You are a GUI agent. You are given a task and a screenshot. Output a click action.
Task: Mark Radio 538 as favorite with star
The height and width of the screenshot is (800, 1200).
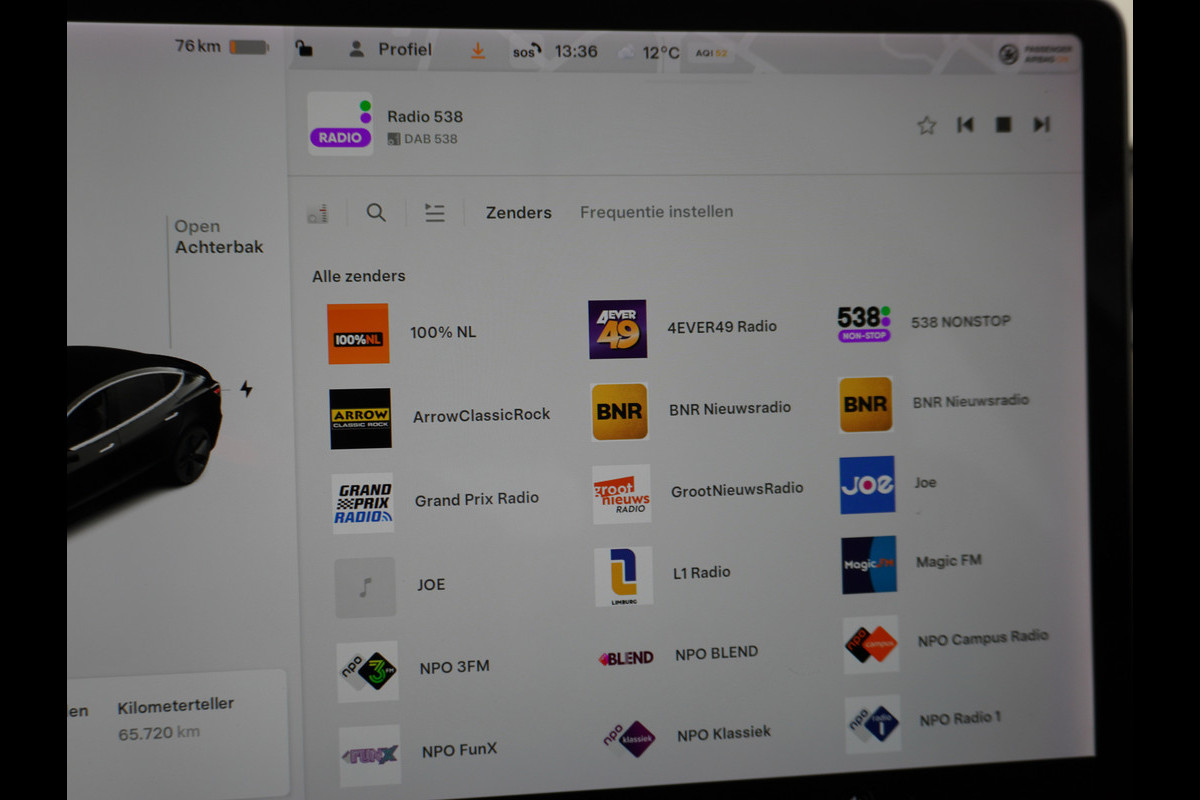pyautogui.click(x=926, y=125)
